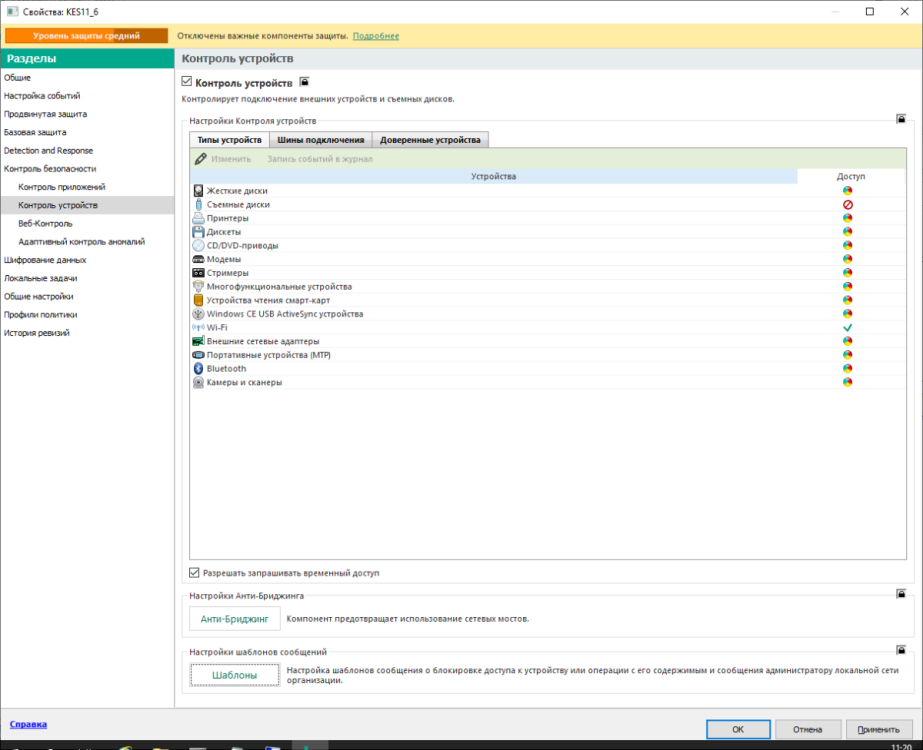Select the Модемы row text
Screen dimensions: 923x750
(x=224, y=259)
